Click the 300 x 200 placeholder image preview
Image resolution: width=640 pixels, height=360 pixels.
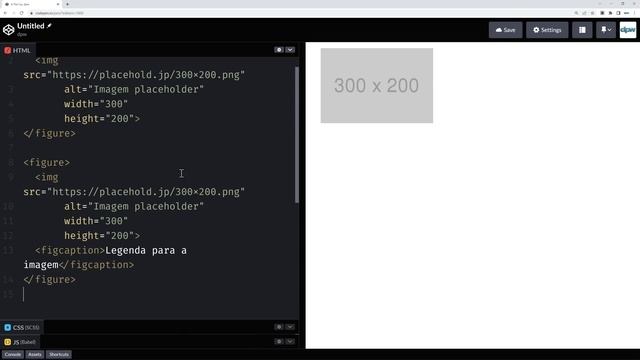click(377, 85)
